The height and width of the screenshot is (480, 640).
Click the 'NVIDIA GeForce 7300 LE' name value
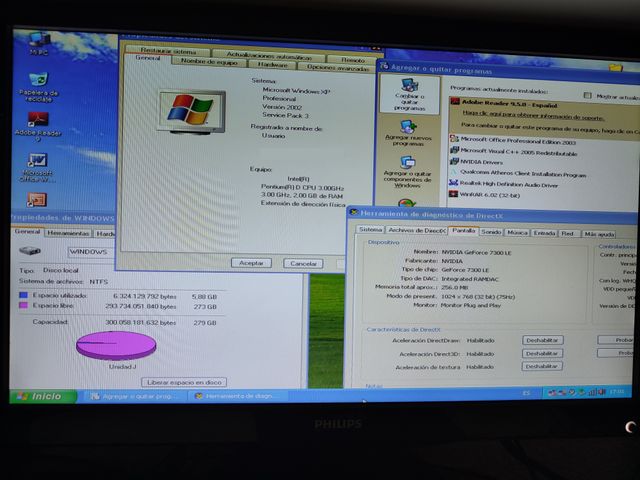pos(476,253)
